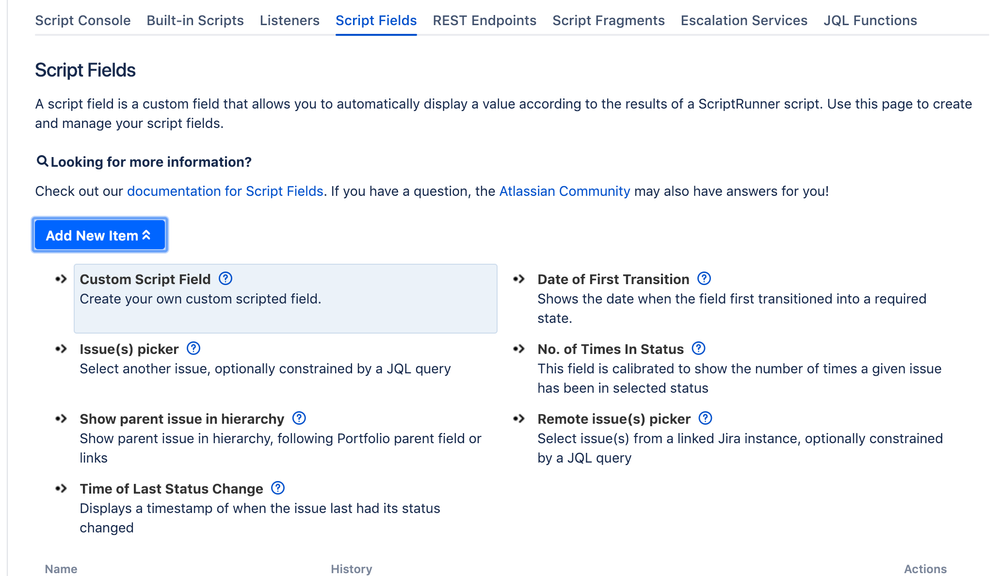The image size is (999, 576).
Task: Switch to the JQL Functions tab
Action: click(870, 20)
